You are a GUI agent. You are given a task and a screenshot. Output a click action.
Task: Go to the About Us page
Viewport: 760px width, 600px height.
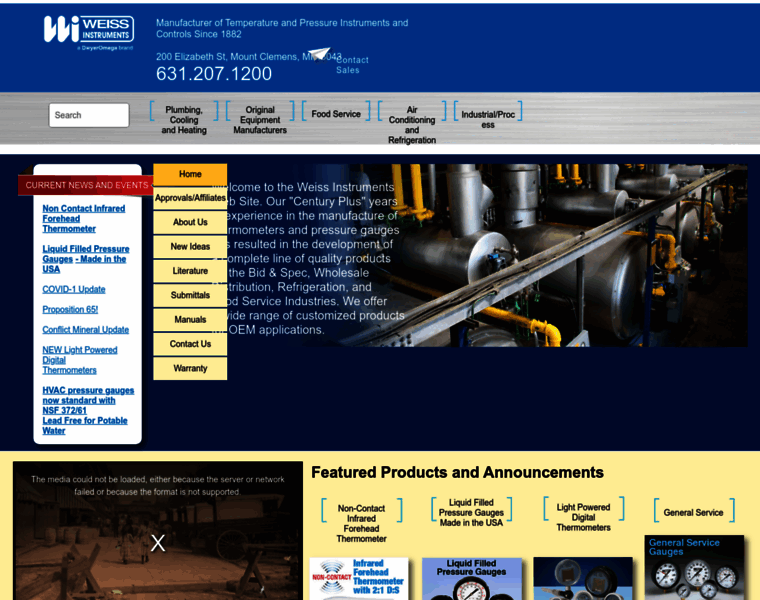[x=190, y=222]
